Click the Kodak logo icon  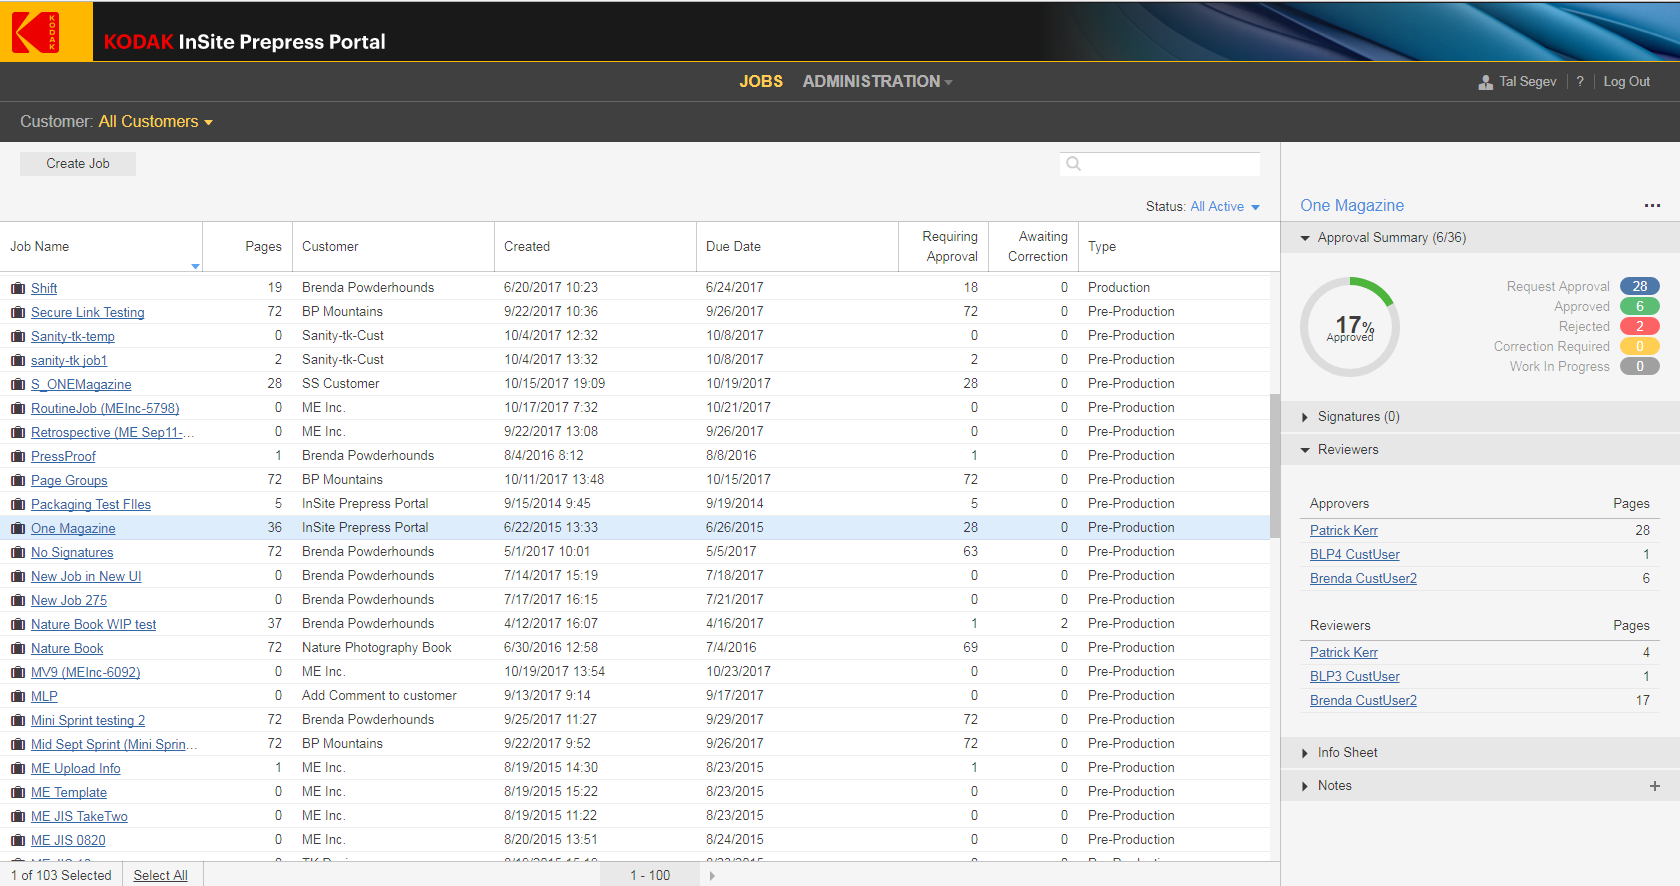point(36,32)
